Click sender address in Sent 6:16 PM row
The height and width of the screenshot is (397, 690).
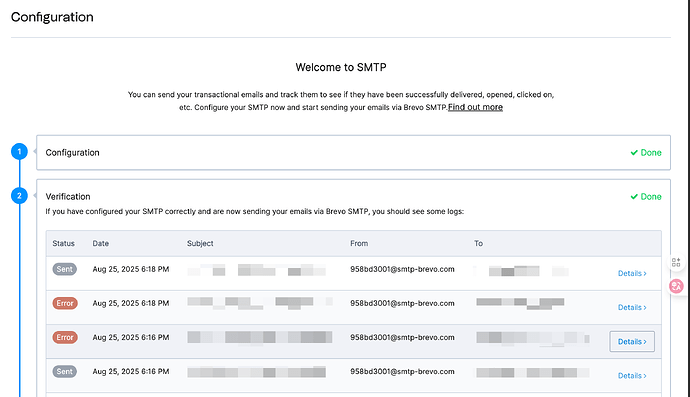[402, 371]
